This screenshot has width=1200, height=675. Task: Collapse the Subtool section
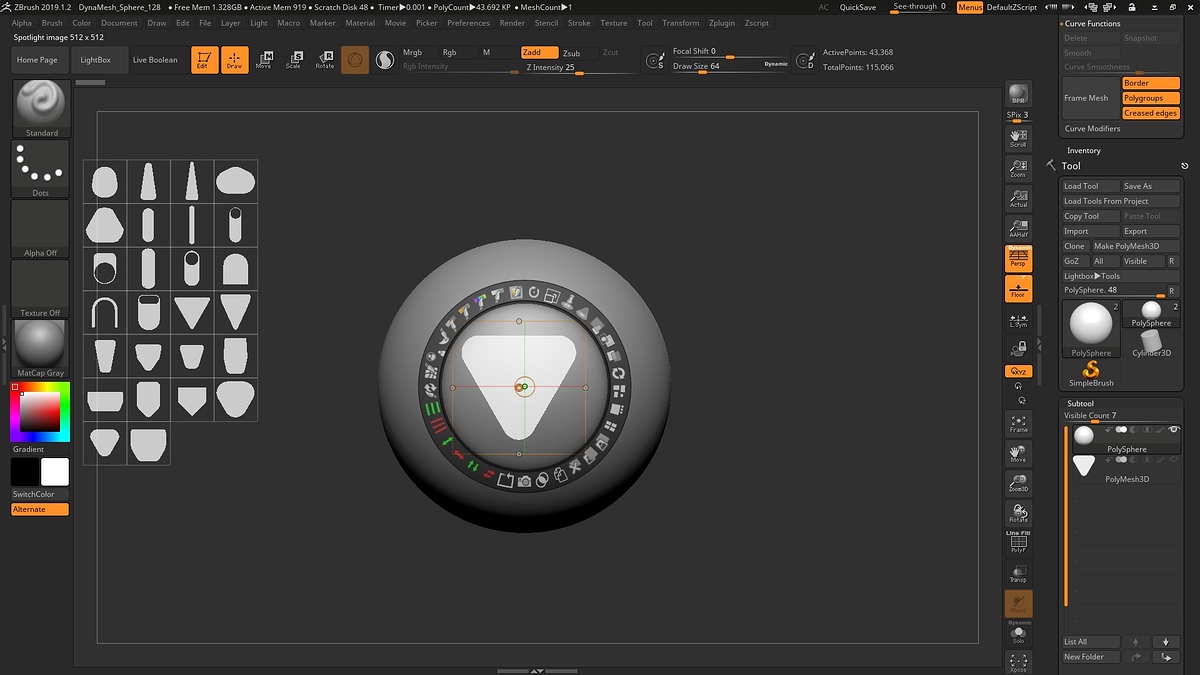tap(1080, 404)
